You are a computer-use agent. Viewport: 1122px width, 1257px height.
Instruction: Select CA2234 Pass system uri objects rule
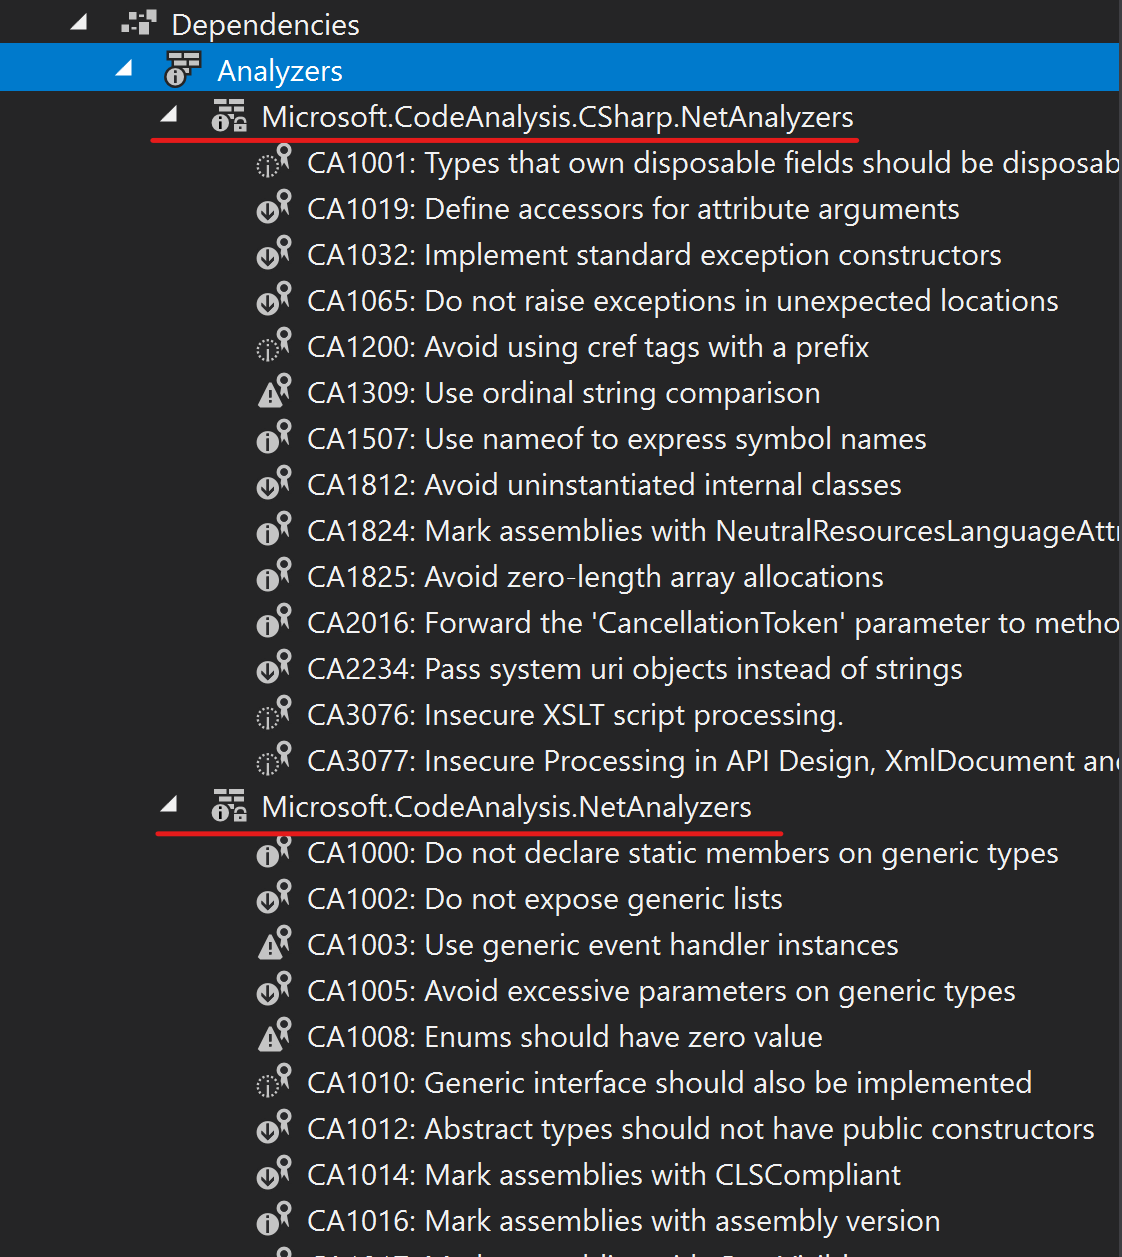635,669
